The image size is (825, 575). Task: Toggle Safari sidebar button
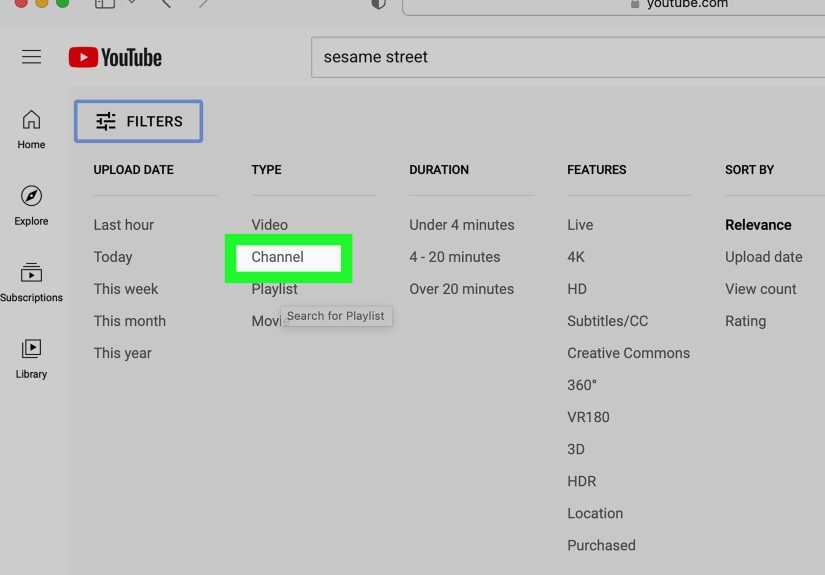(105, 4)
